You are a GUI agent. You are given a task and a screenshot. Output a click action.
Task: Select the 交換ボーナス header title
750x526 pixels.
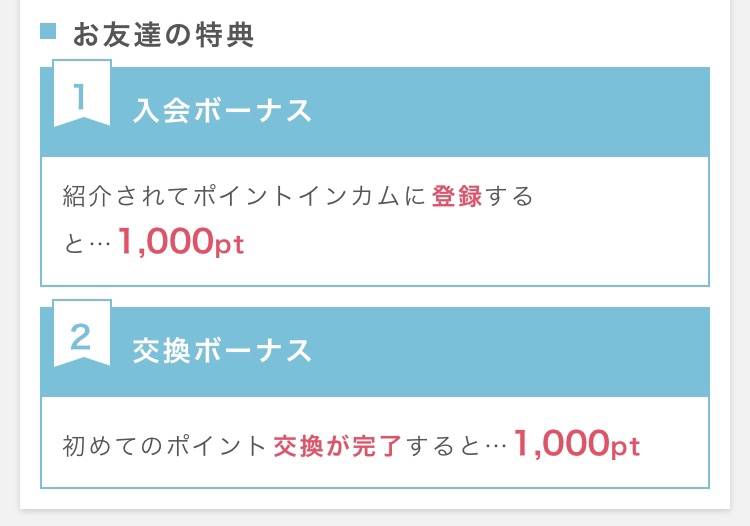pyautogui.click(x=222, y=351)
